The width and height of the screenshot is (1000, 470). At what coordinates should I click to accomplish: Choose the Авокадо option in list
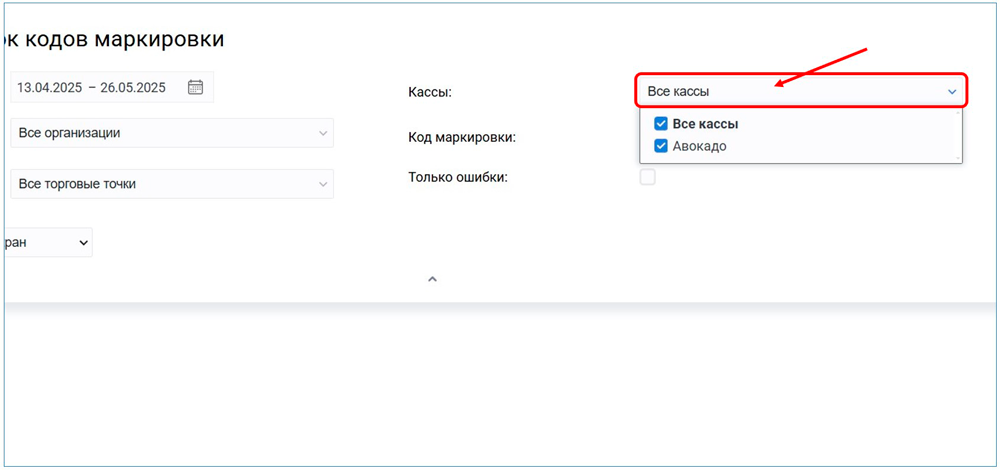pyautogui.click(x=699, y=146)
